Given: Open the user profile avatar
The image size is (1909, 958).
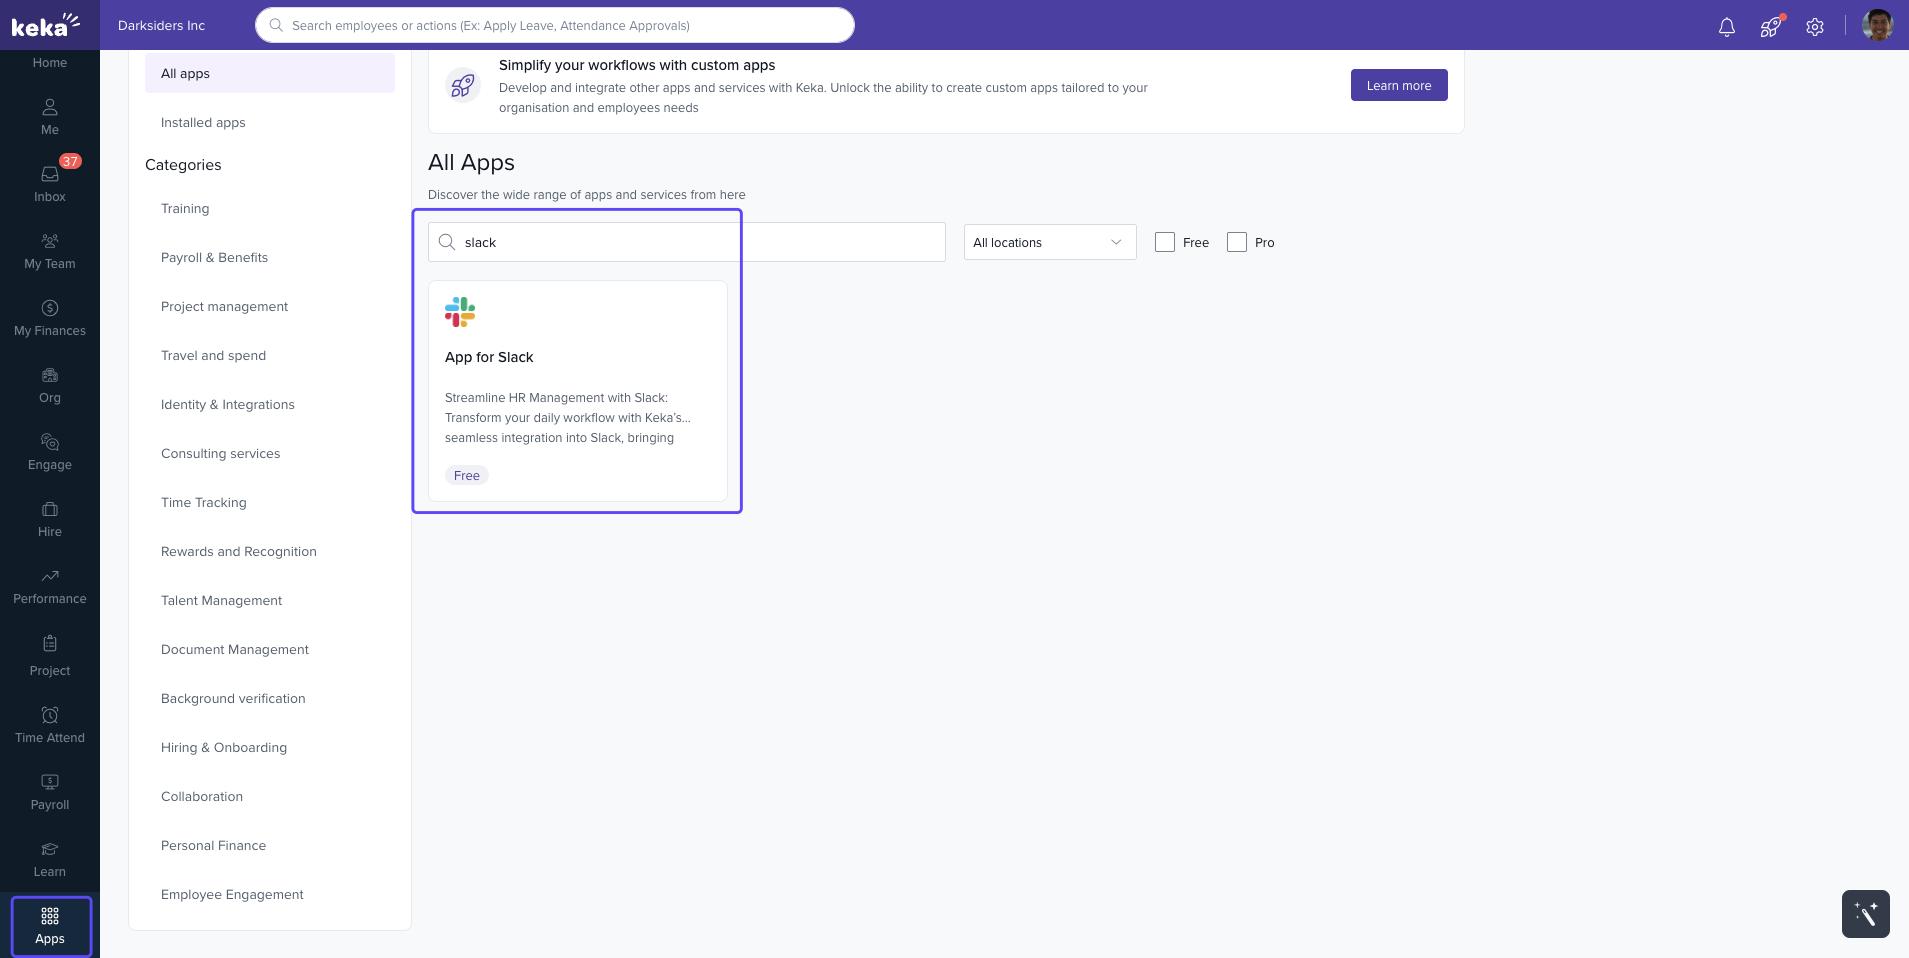Looking at the screenshot, I should (1877, 25).
